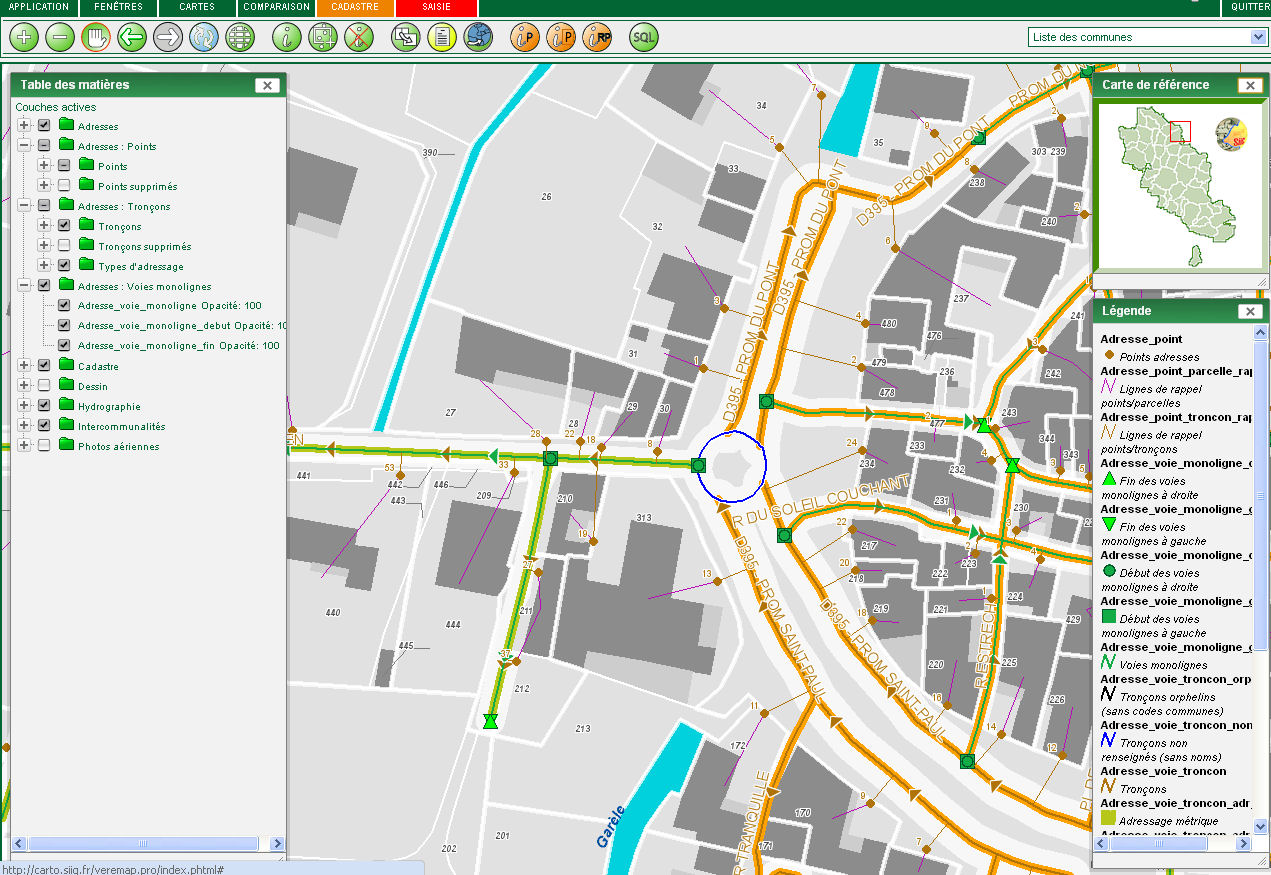Switch to the SAISIE tab

point(436,7)
